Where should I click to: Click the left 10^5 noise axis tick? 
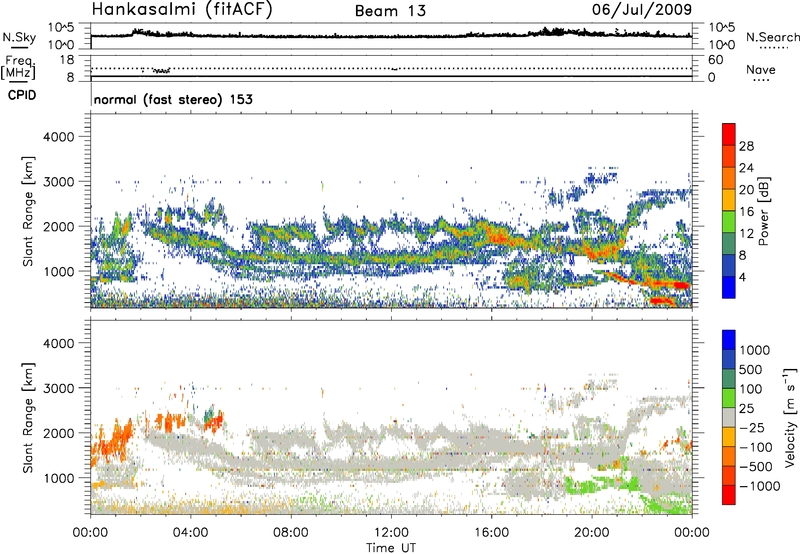(61, 28)
